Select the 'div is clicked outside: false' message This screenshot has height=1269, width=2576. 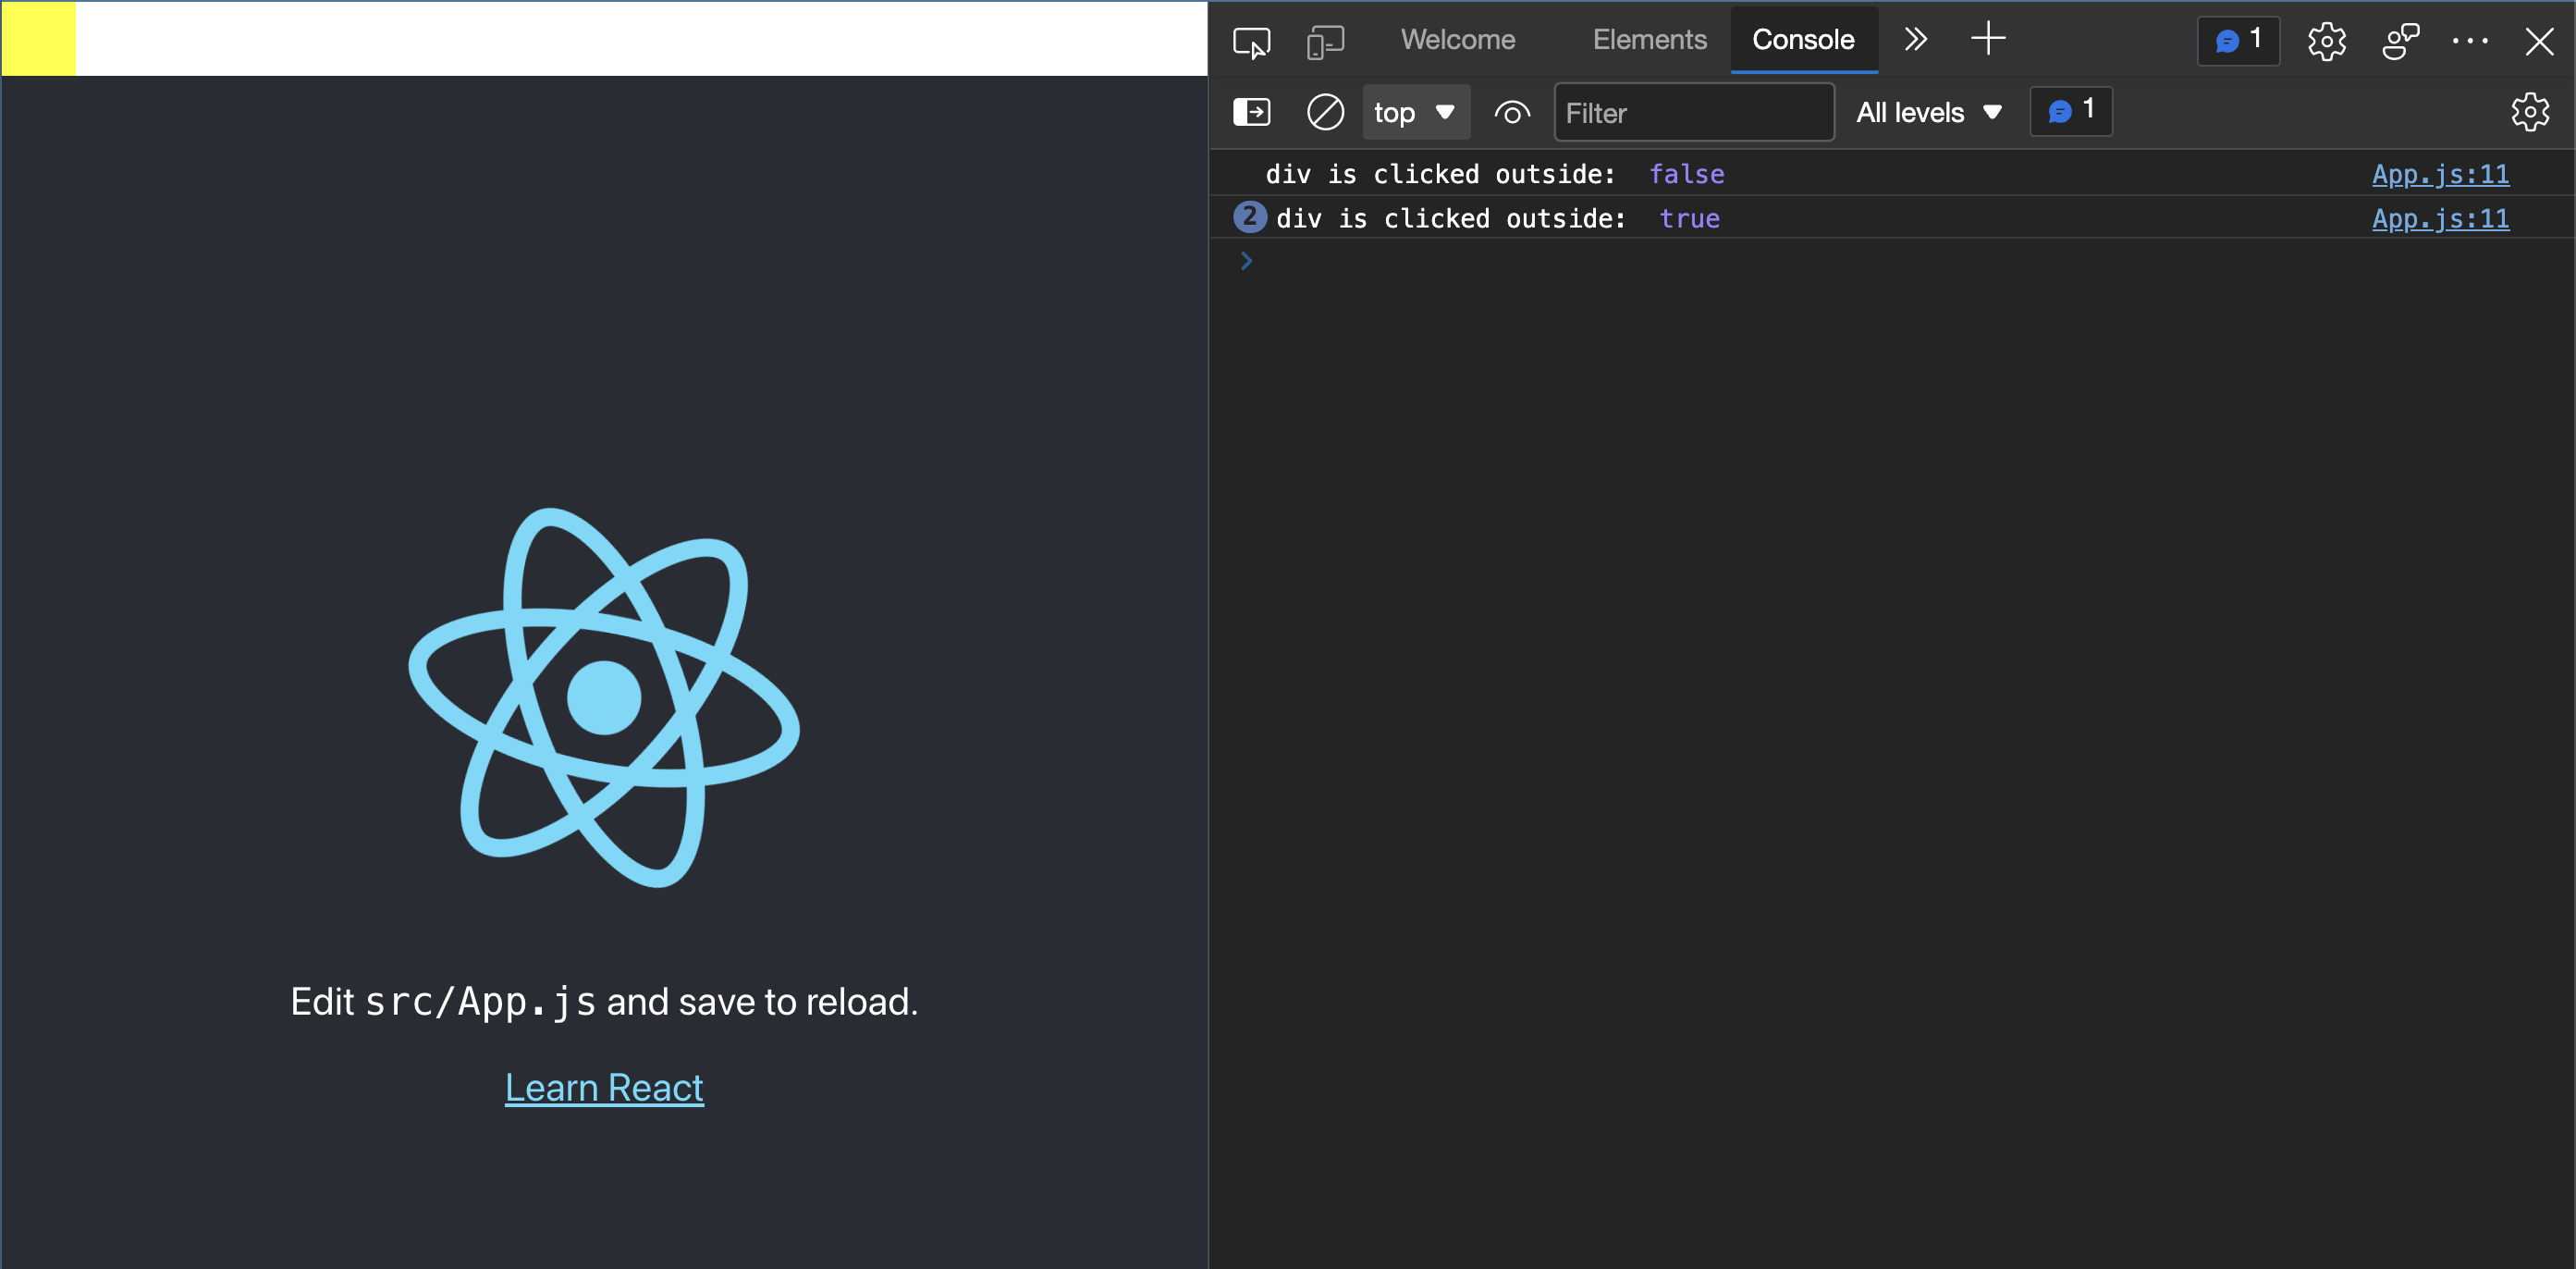tap(1494, 174)
